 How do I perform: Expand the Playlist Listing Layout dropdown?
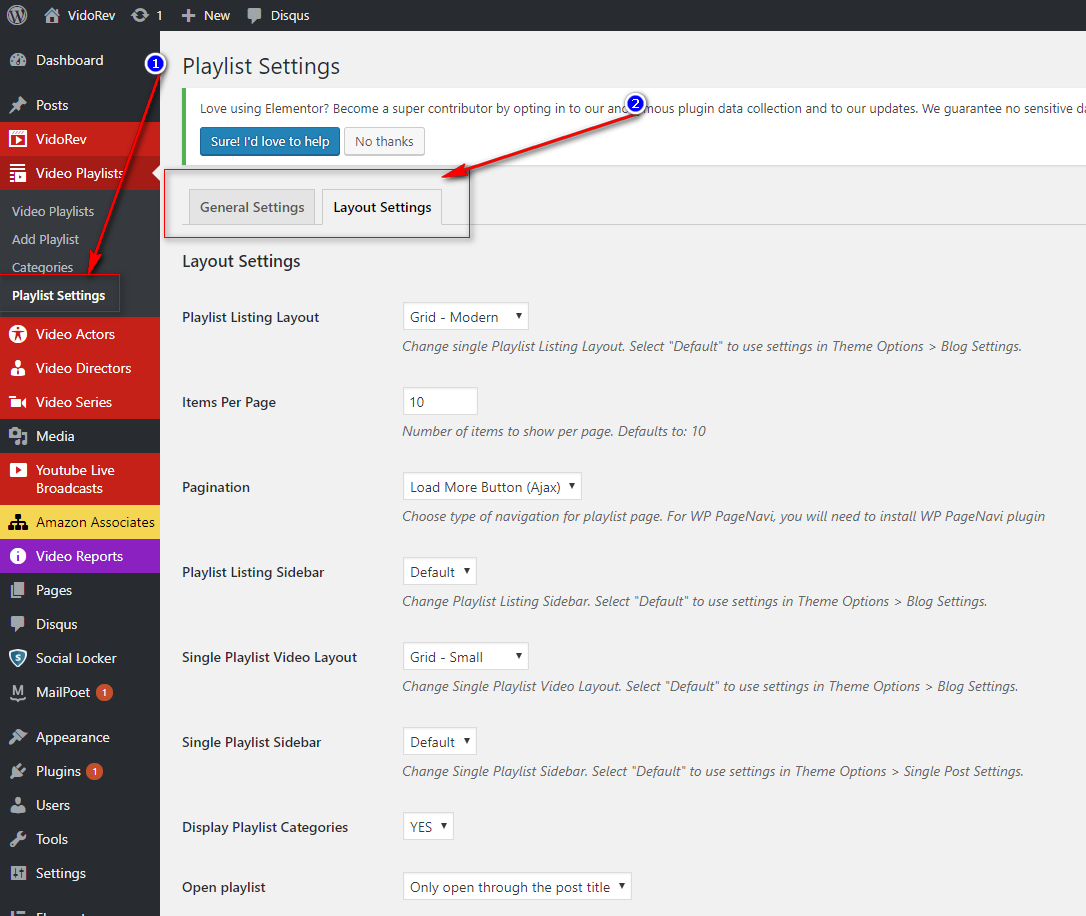[465, 317]
